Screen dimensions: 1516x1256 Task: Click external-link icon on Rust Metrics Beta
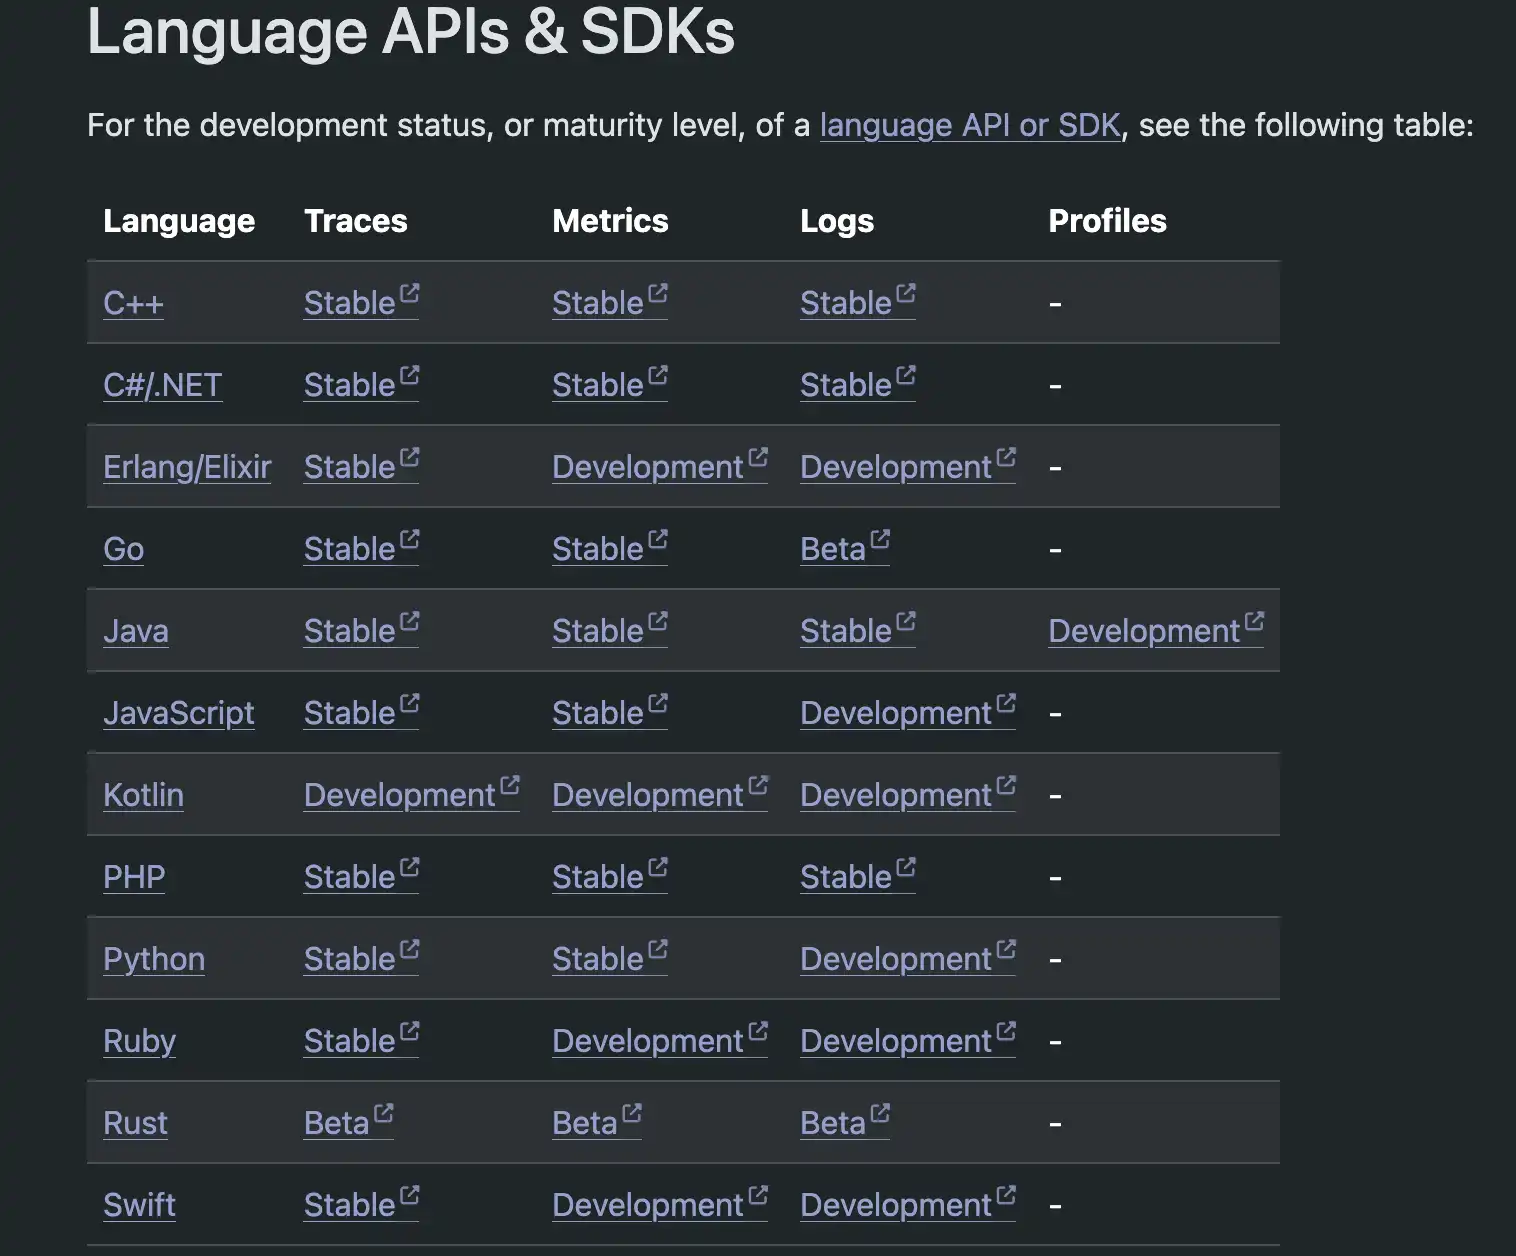(x=631, y=1113)
